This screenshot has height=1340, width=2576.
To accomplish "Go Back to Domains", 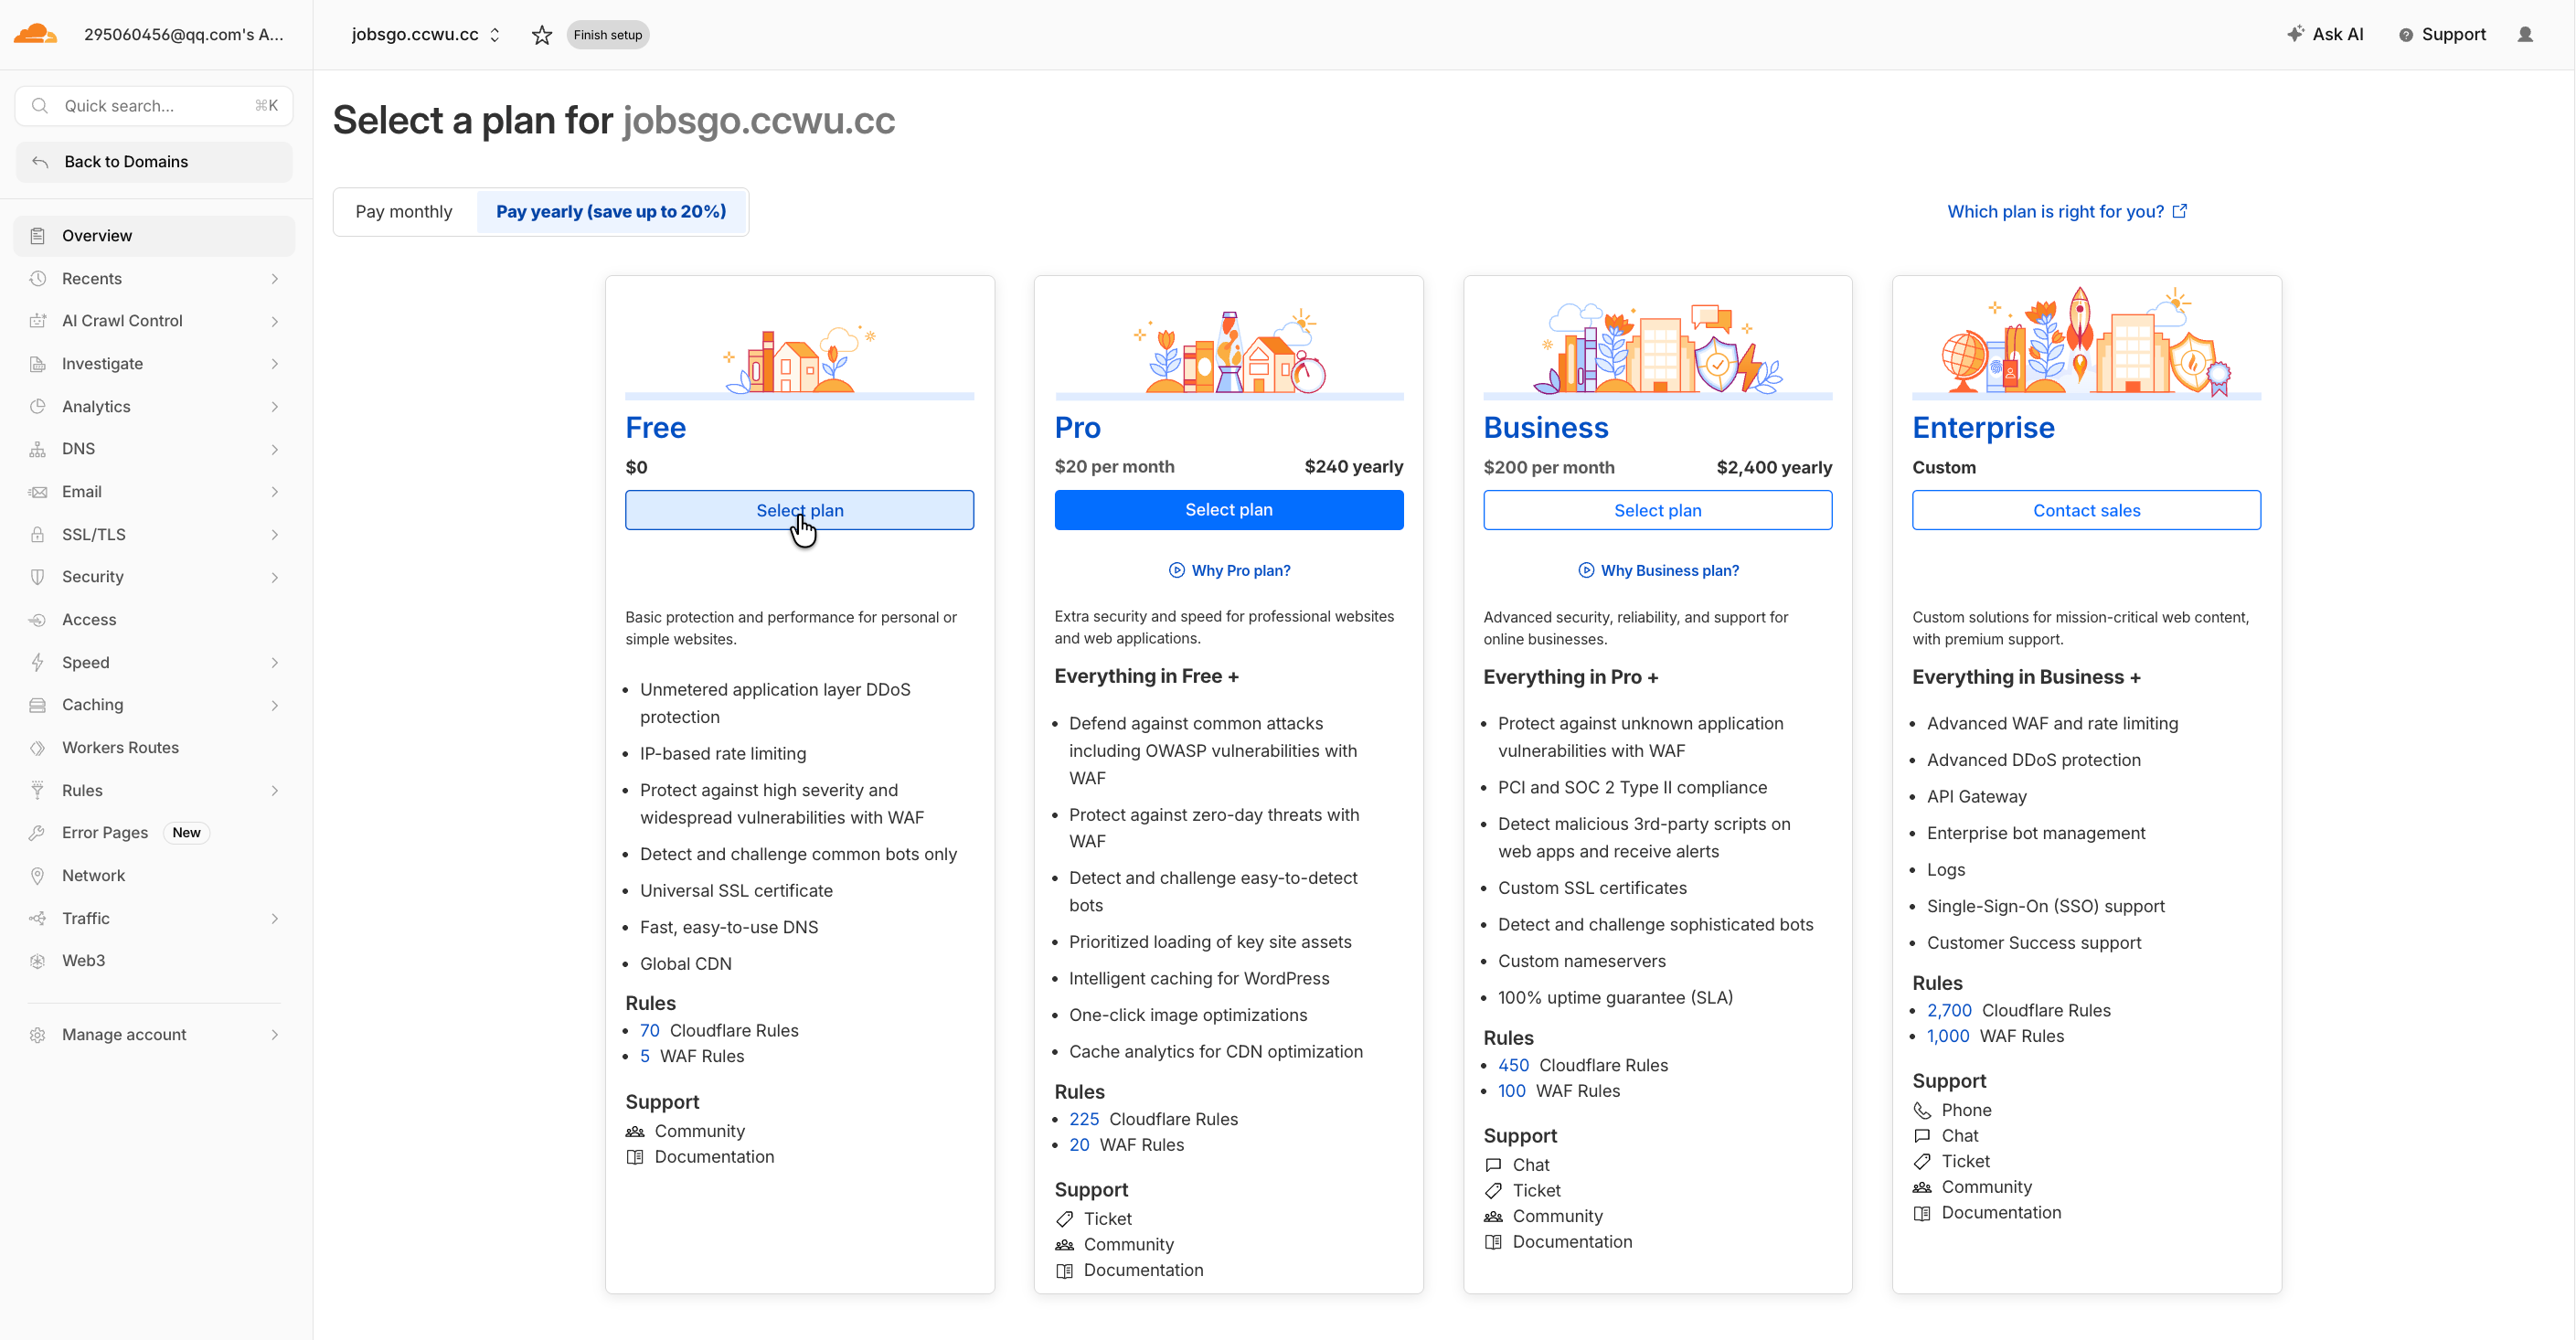I will tap(155, 162).
